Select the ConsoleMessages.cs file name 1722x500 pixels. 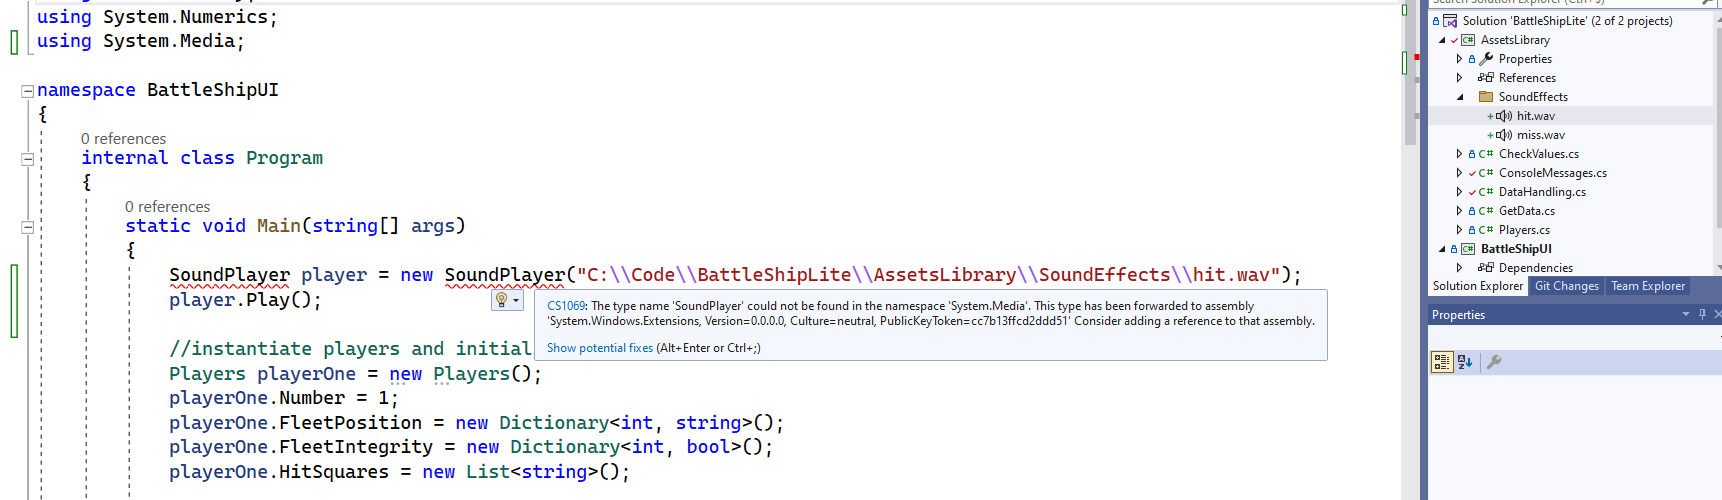tap(1553, 173)
